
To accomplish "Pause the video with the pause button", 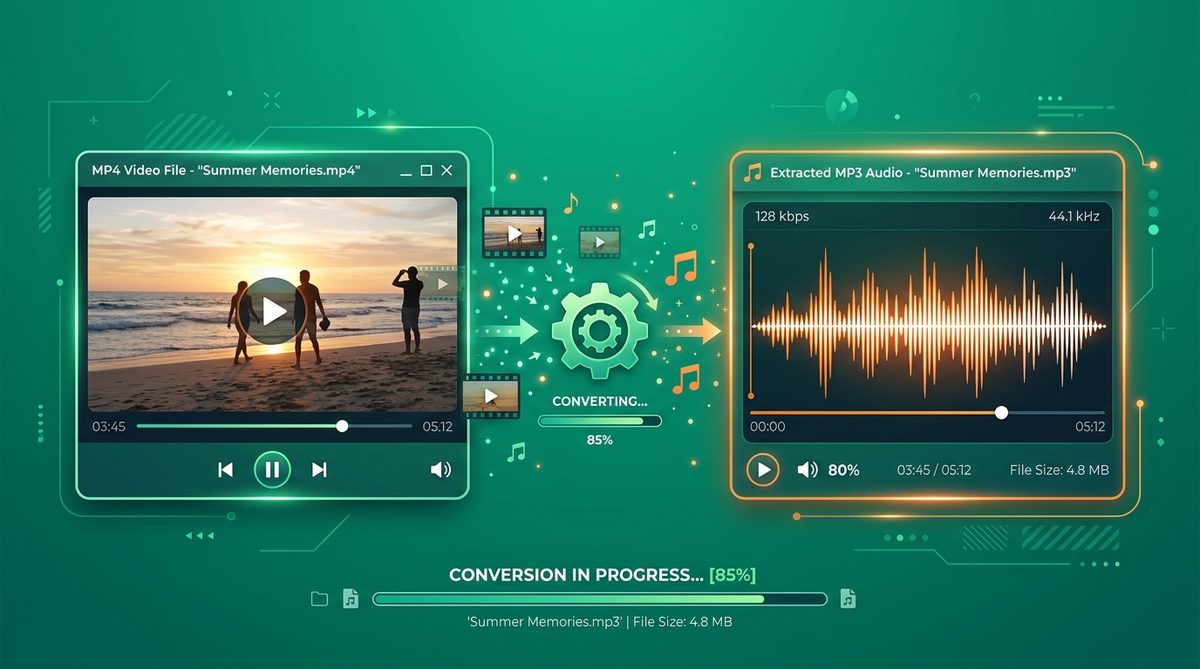I will (x=272, y=469).
